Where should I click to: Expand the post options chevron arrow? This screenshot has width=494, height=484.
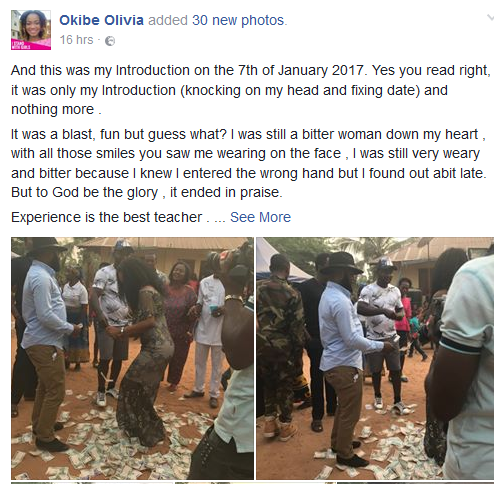pos(490,17)
